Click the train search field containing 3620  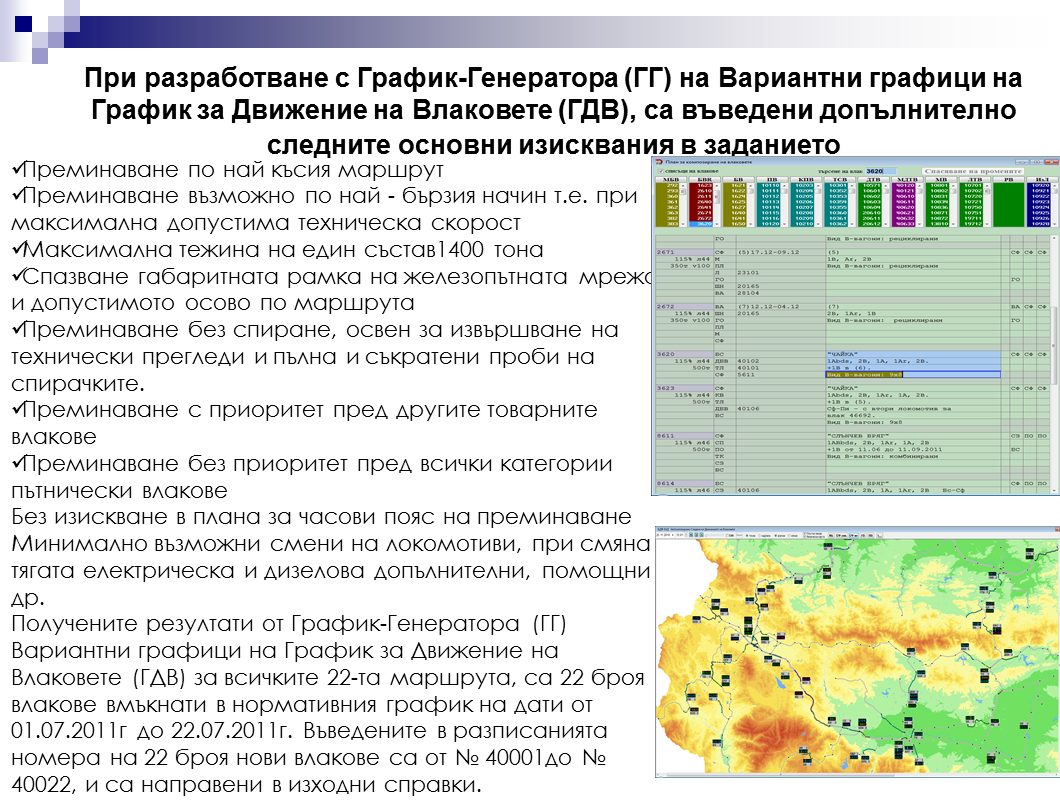pos(882,171)
